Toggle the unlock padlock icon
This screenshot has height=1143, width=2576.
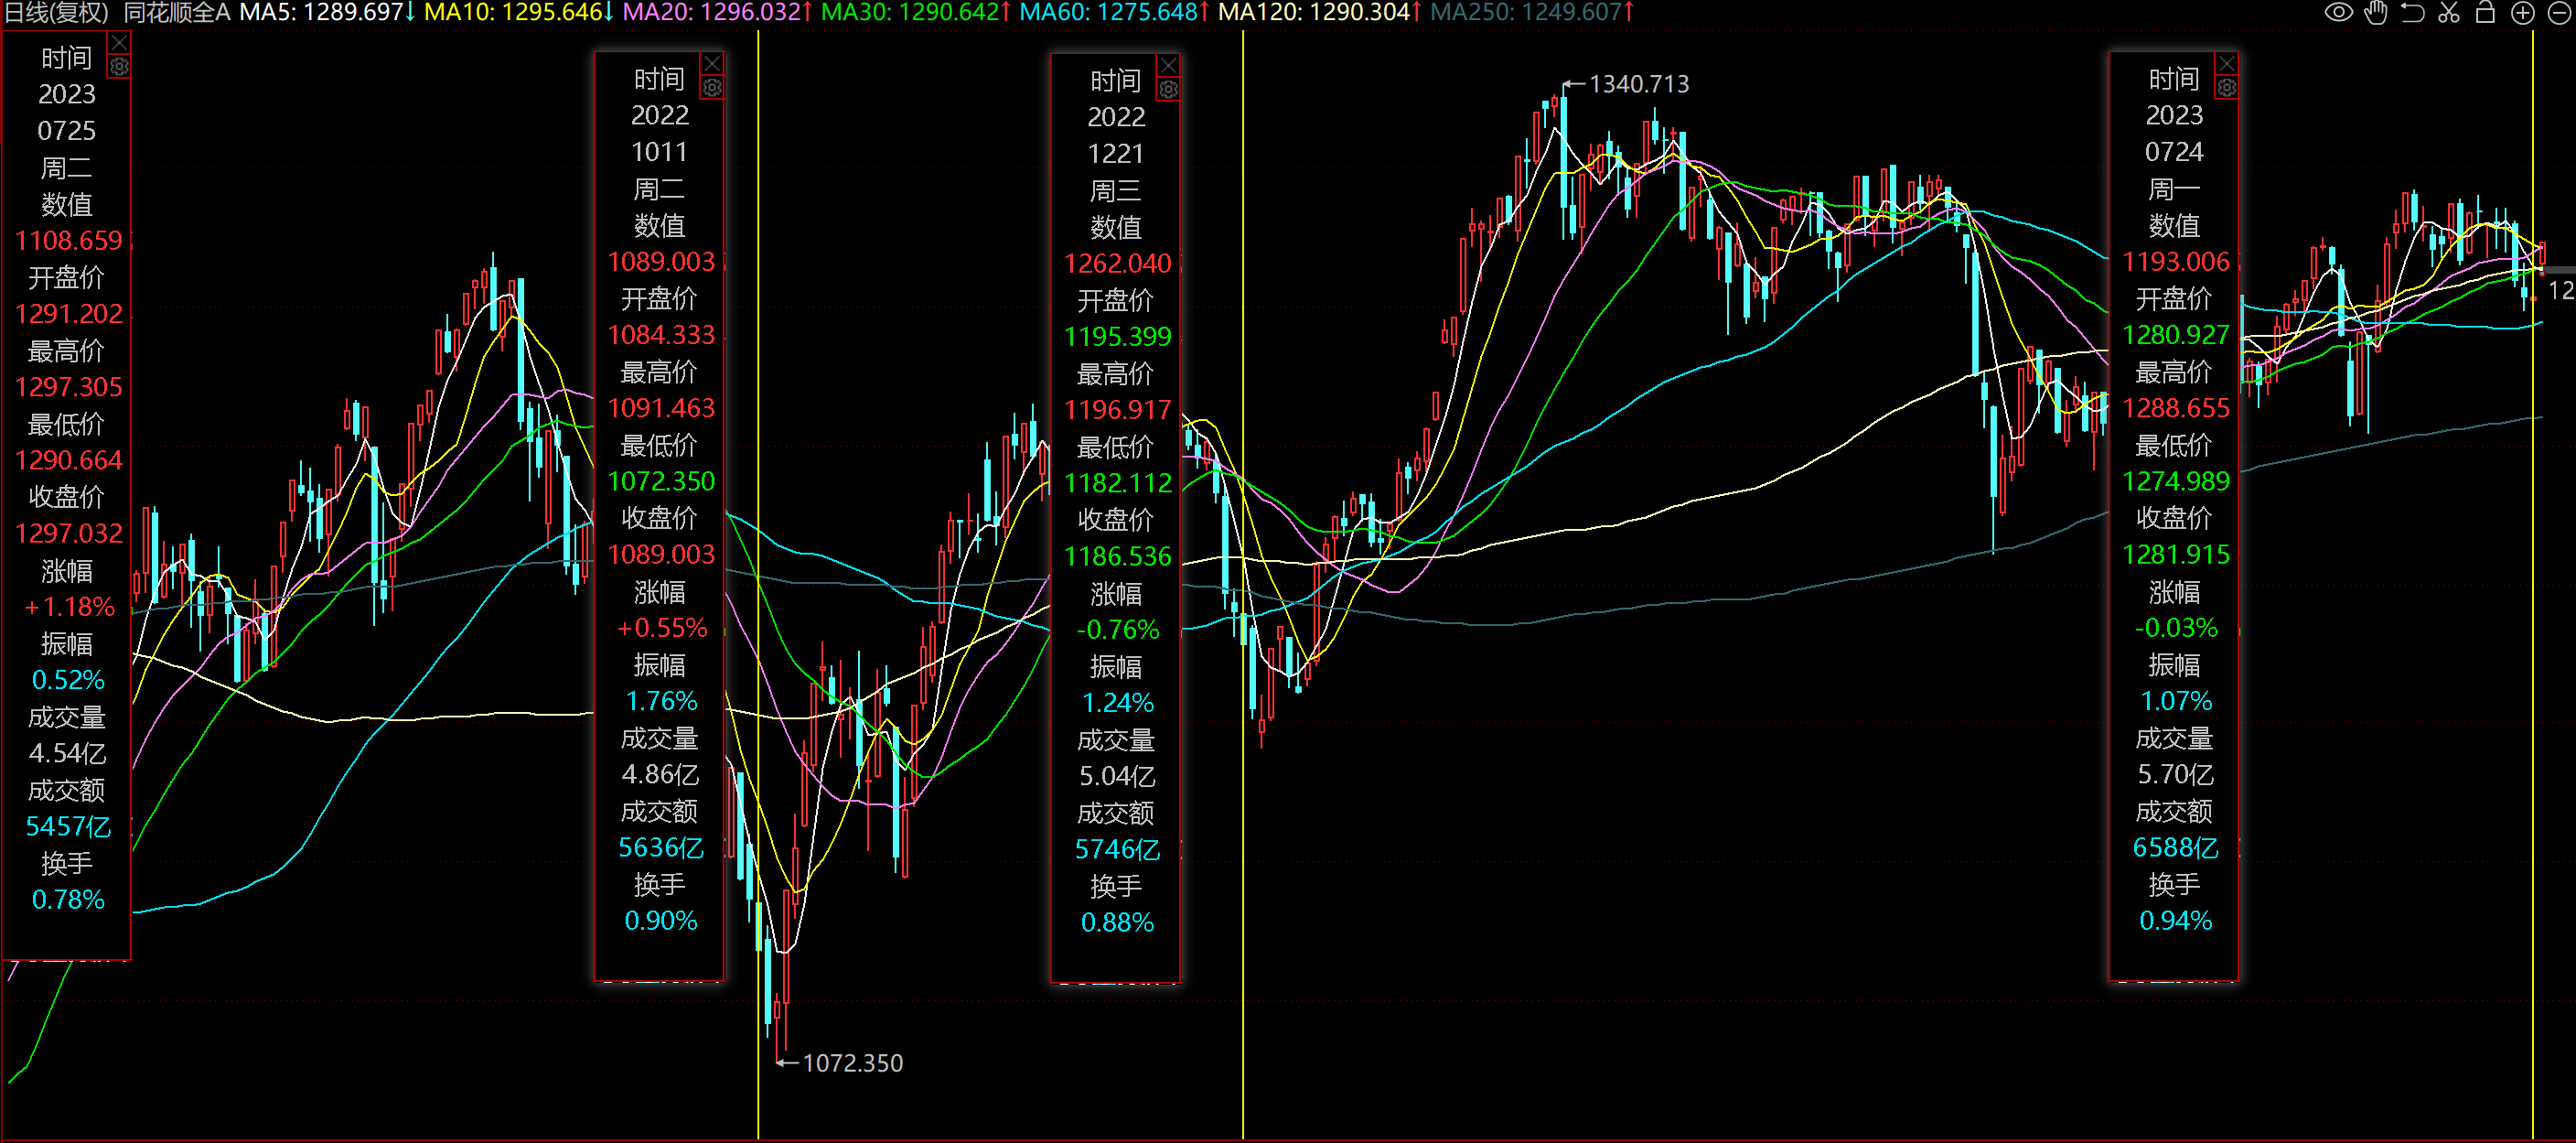(x=2485, y=13)
